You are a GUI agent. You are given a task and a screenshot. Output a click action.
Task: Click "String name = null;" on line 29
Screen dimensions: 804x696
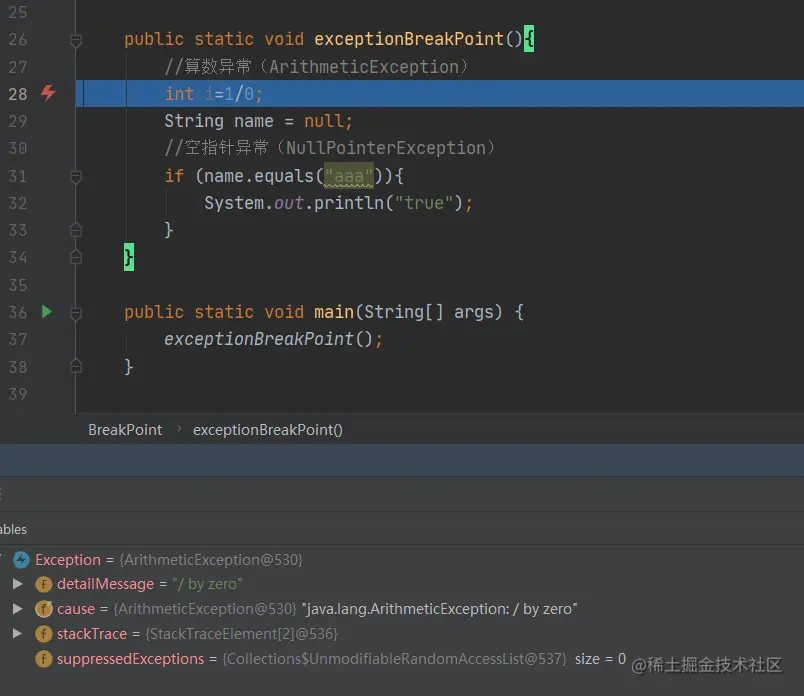[x=258, y=121]
